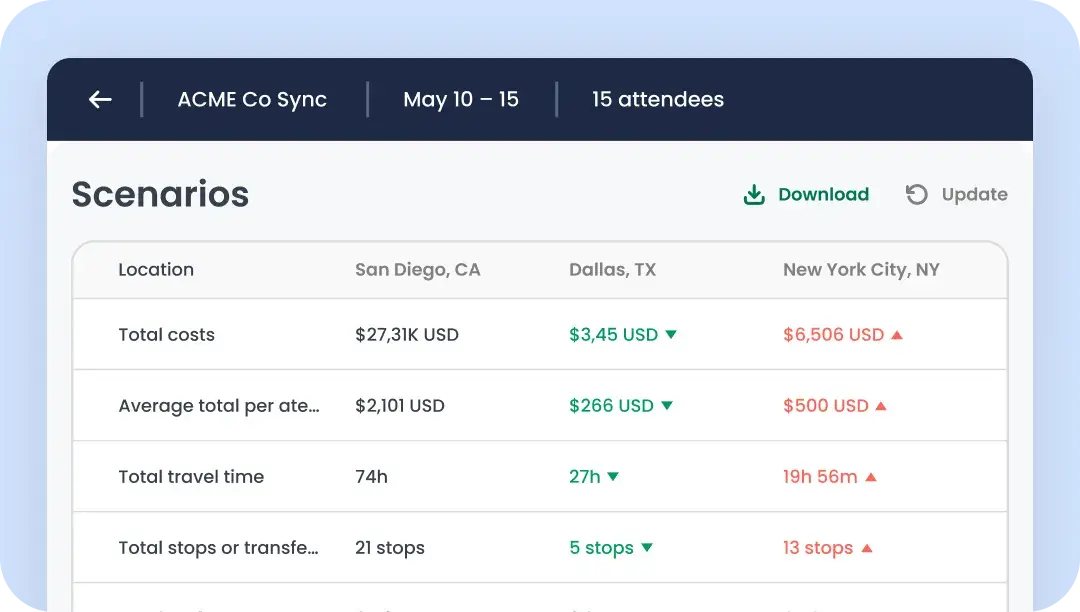1080x612 pixels.
Task: Click the $27,31K USD value
Action: click(x=407, y=335)
